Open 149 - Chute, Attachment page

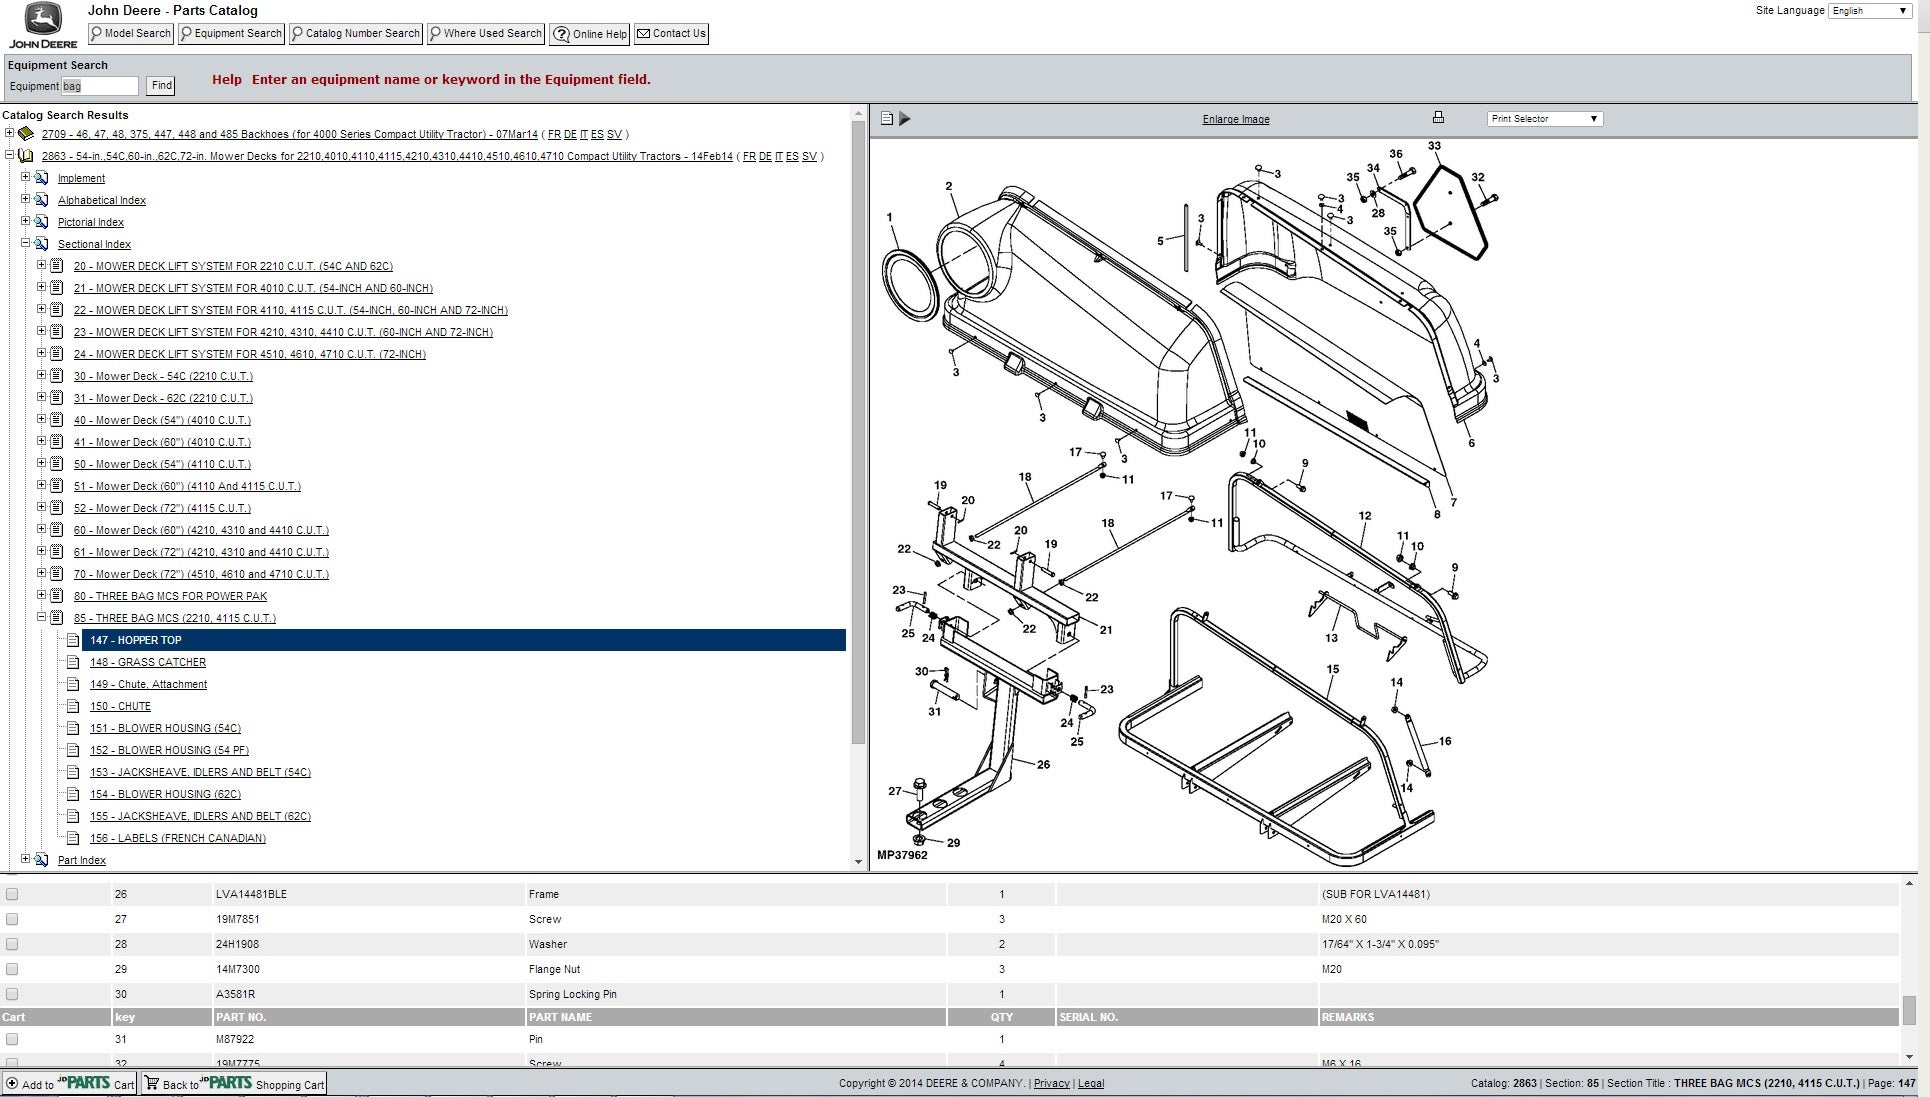point(148,684)
